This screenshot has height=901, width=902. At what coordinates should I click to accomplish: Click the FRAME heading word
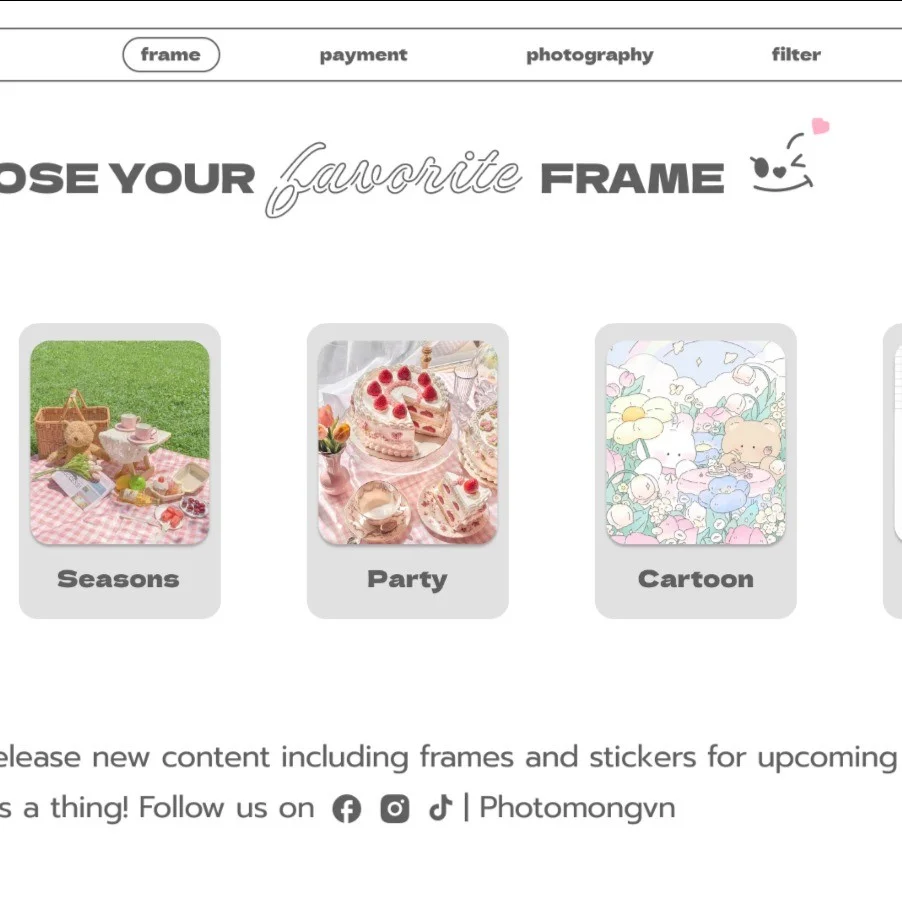(632, 178)
